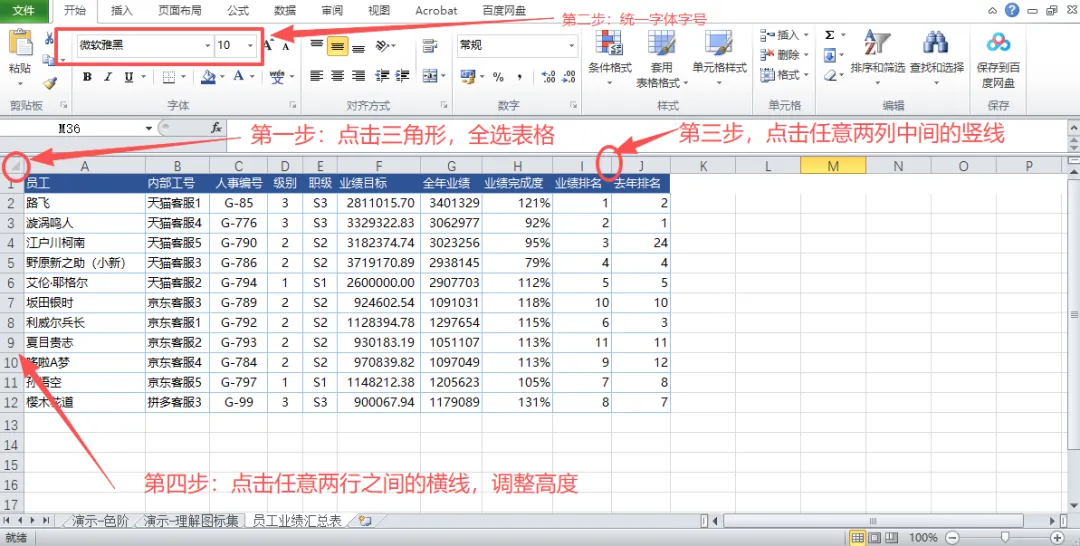Switch to Page Layout view in status bar
Viewport: 1080px width, 546px height.
click(873, 537)
